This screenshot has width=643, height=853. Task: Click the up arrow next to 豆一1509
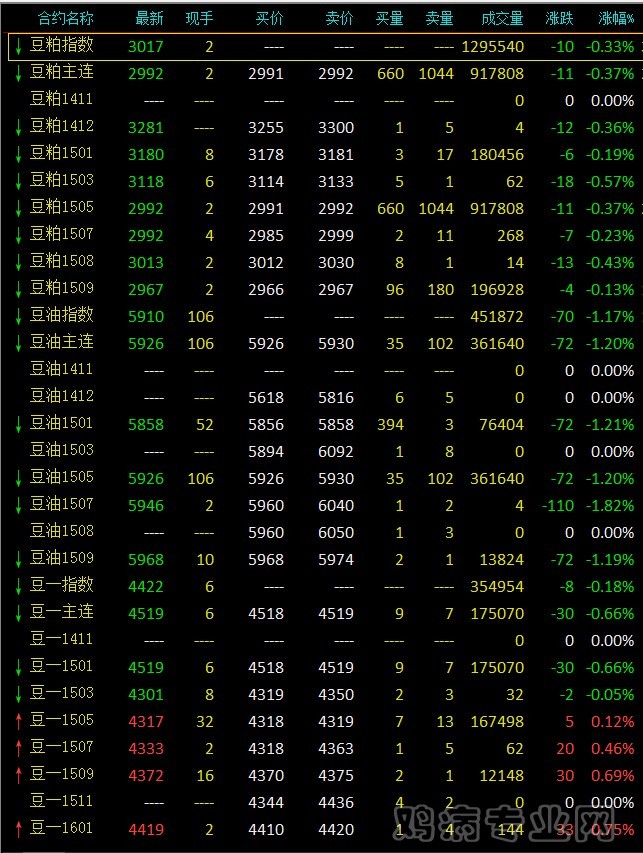point(18,774)
